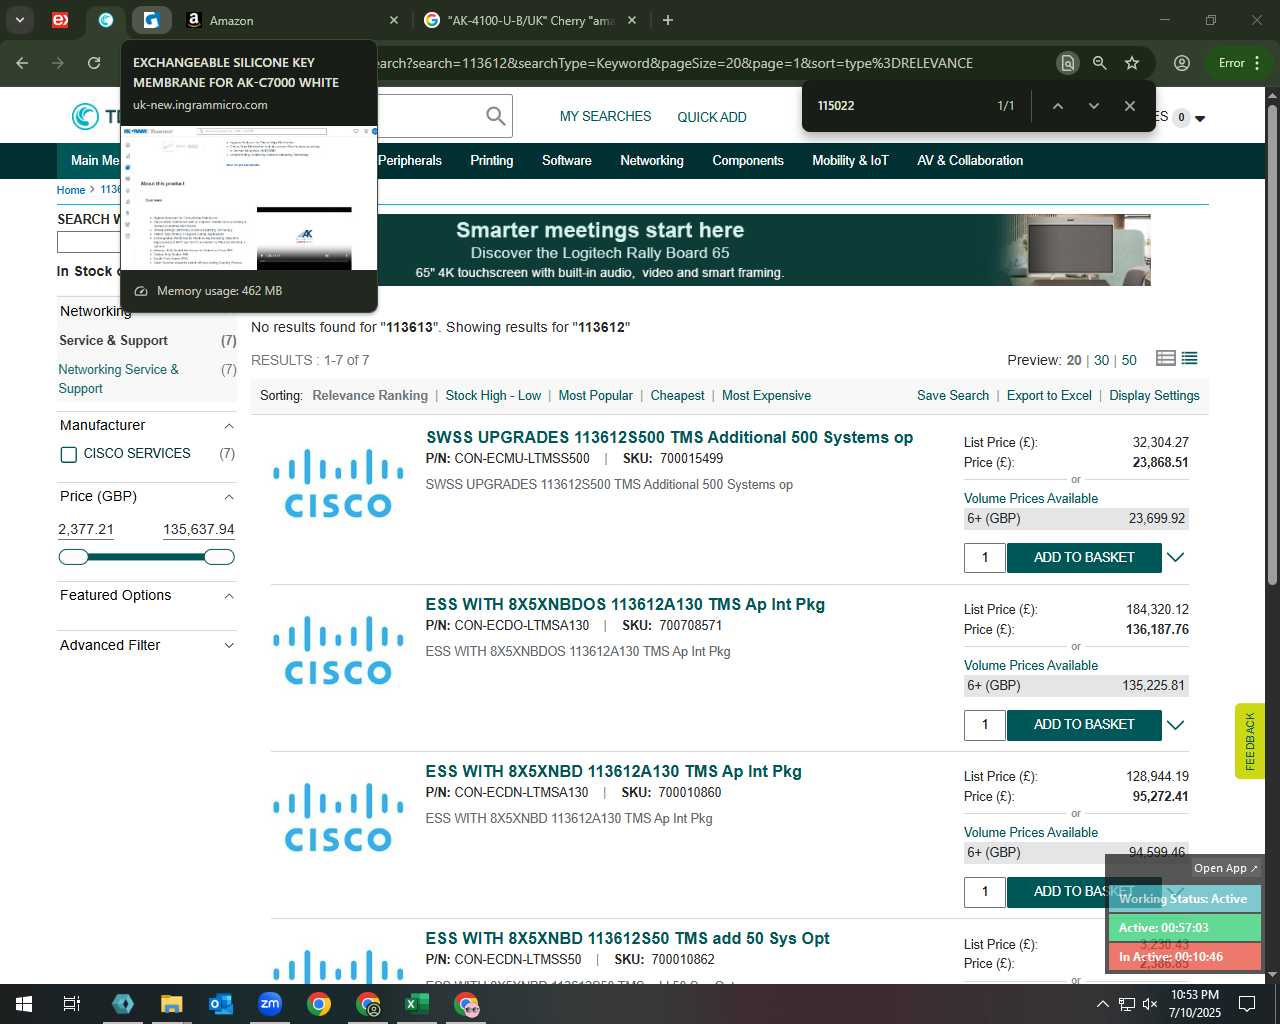Sort by Most Expensive

click(x=766, y=396)
